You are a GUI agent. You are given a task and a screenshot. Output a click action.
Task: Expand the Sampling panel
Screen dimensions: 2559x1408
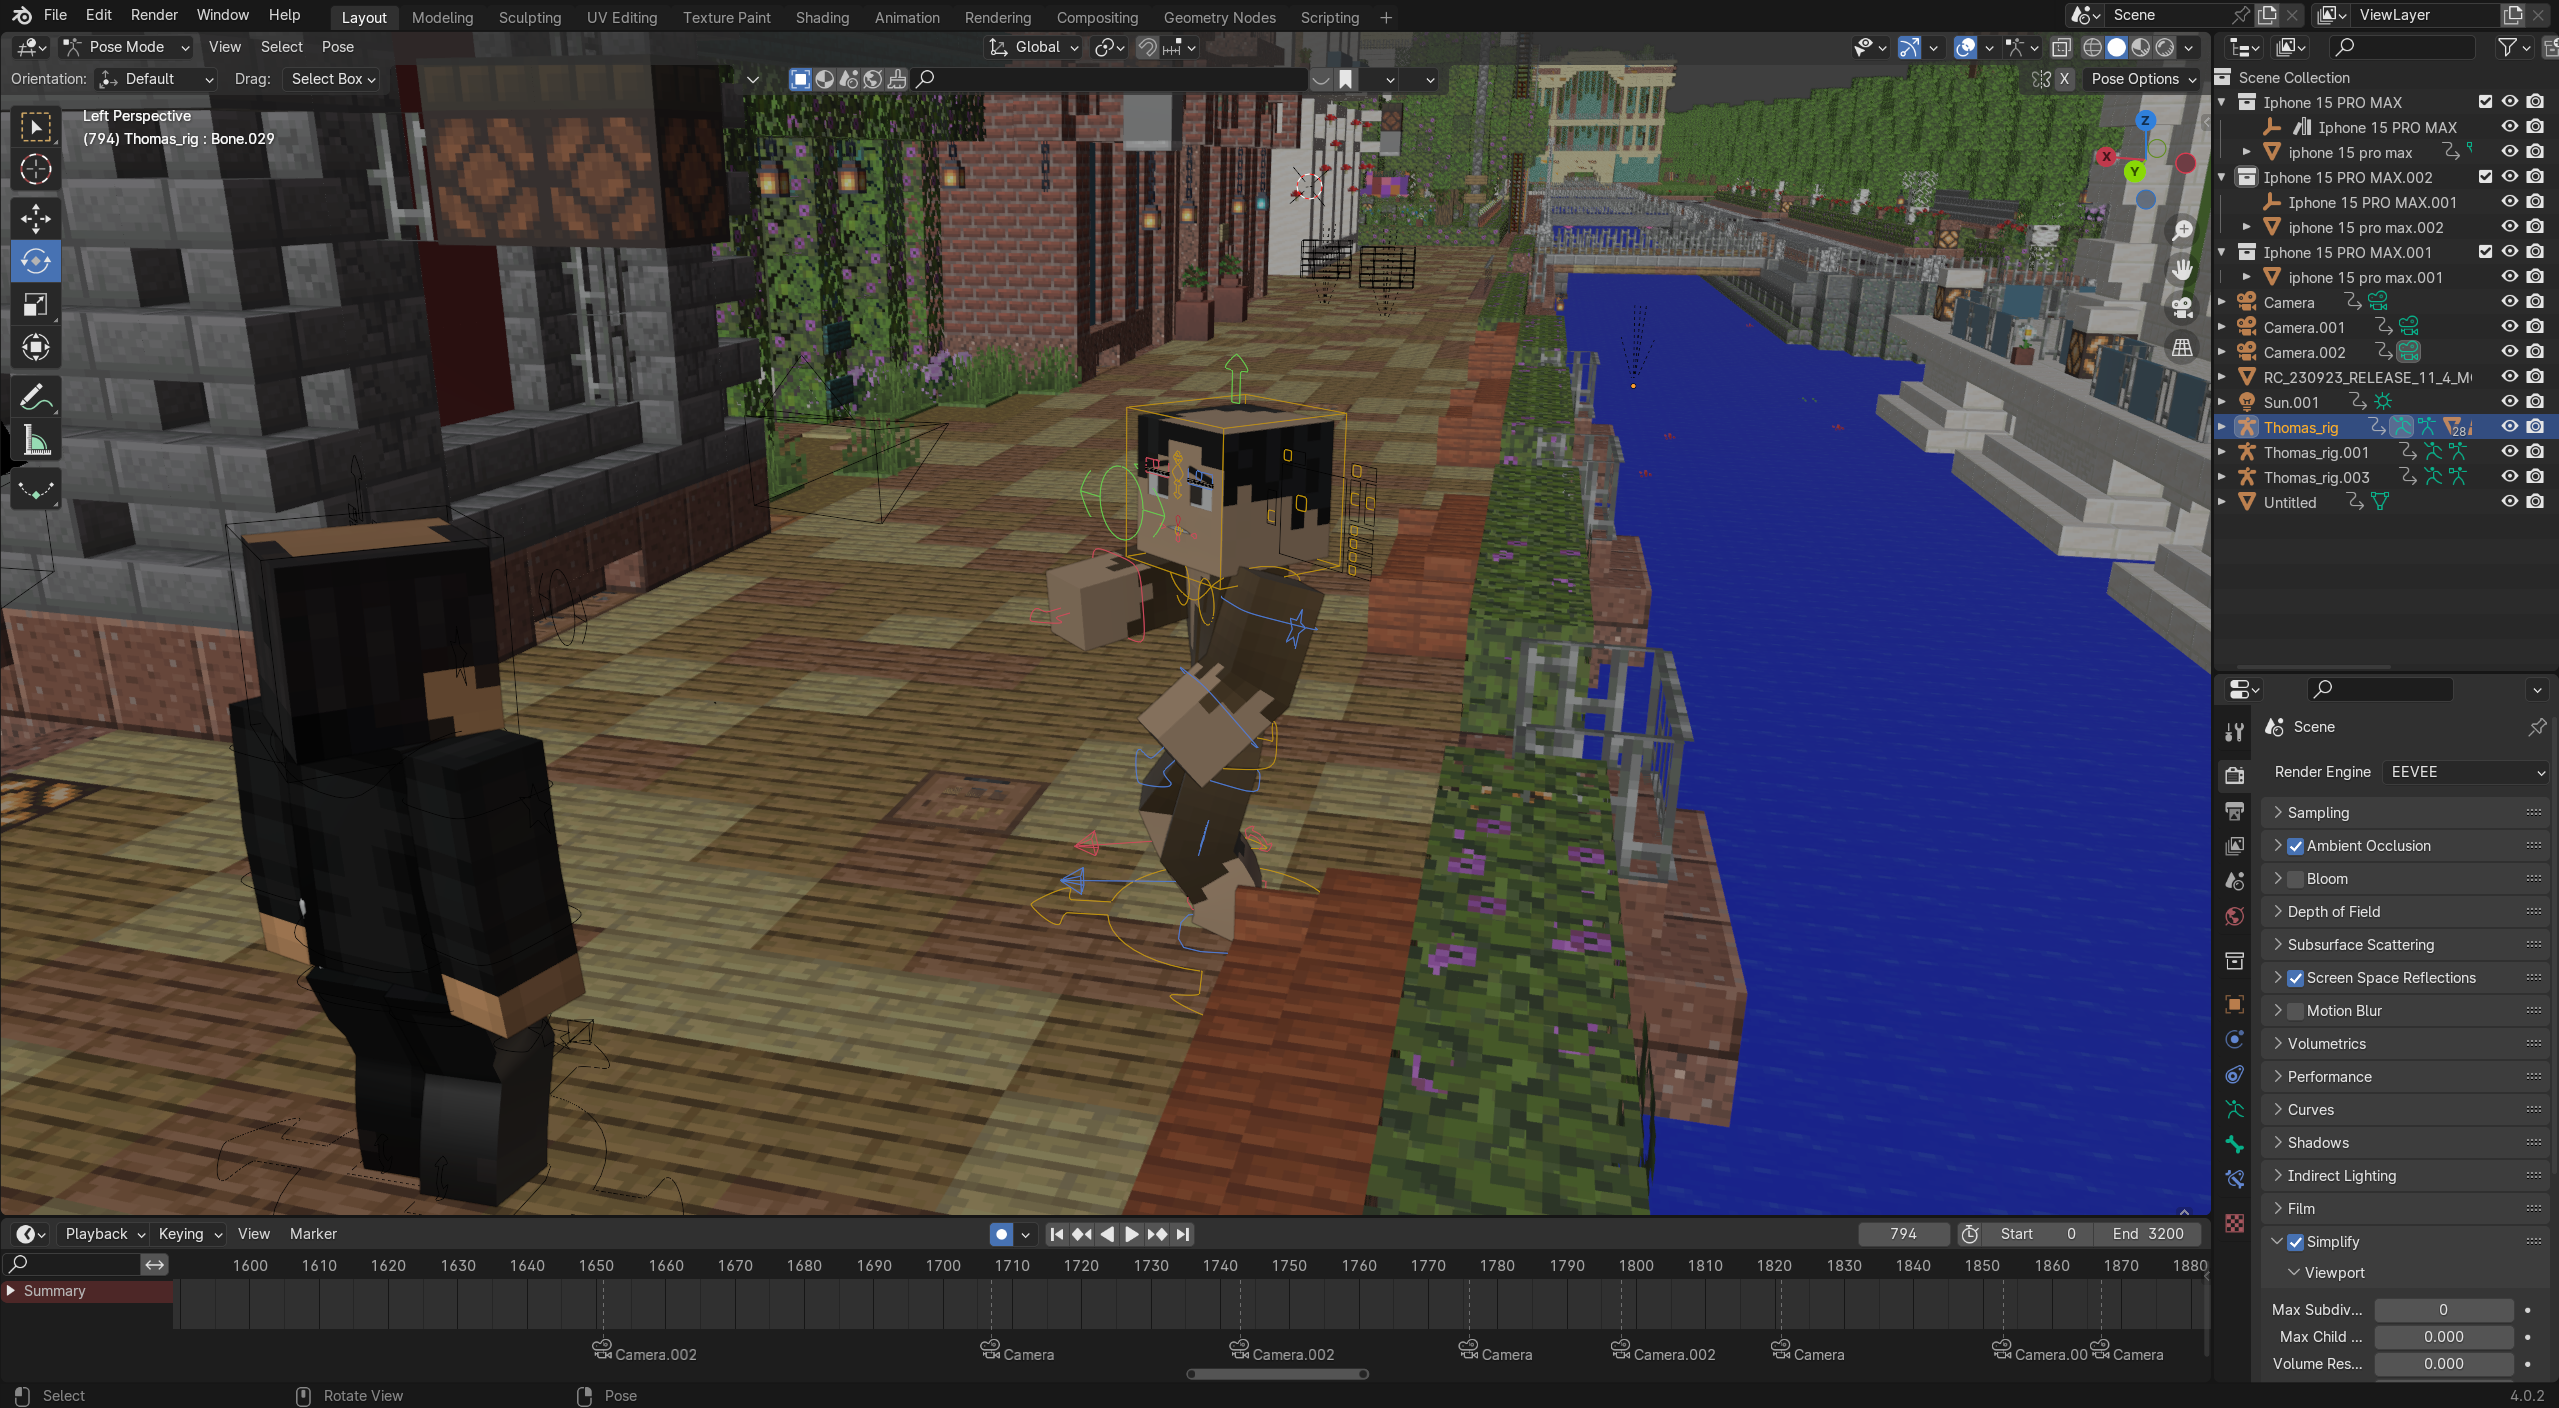(2405, 813)
